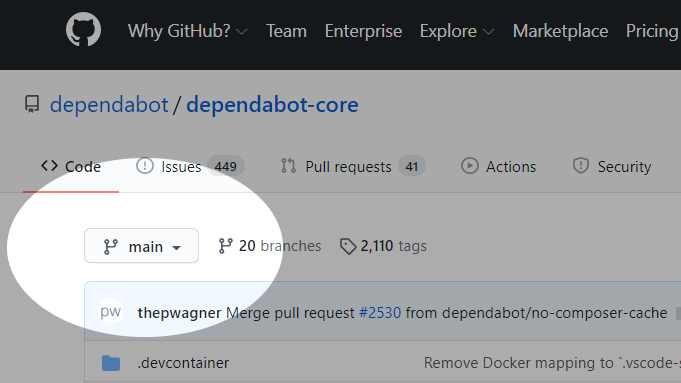Open the .devcontainer folder
The height and width of the screenshot is (383, 681).
183,363
